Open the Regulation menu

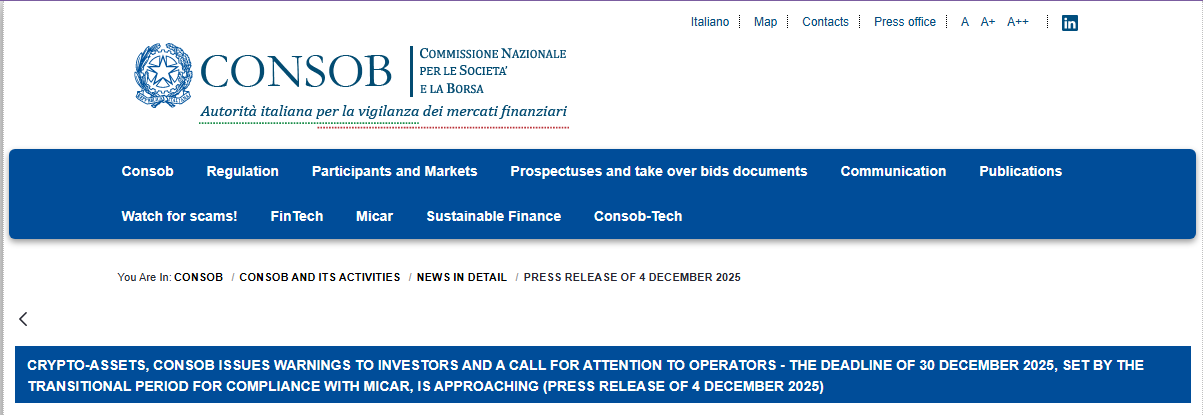point(242,171)
